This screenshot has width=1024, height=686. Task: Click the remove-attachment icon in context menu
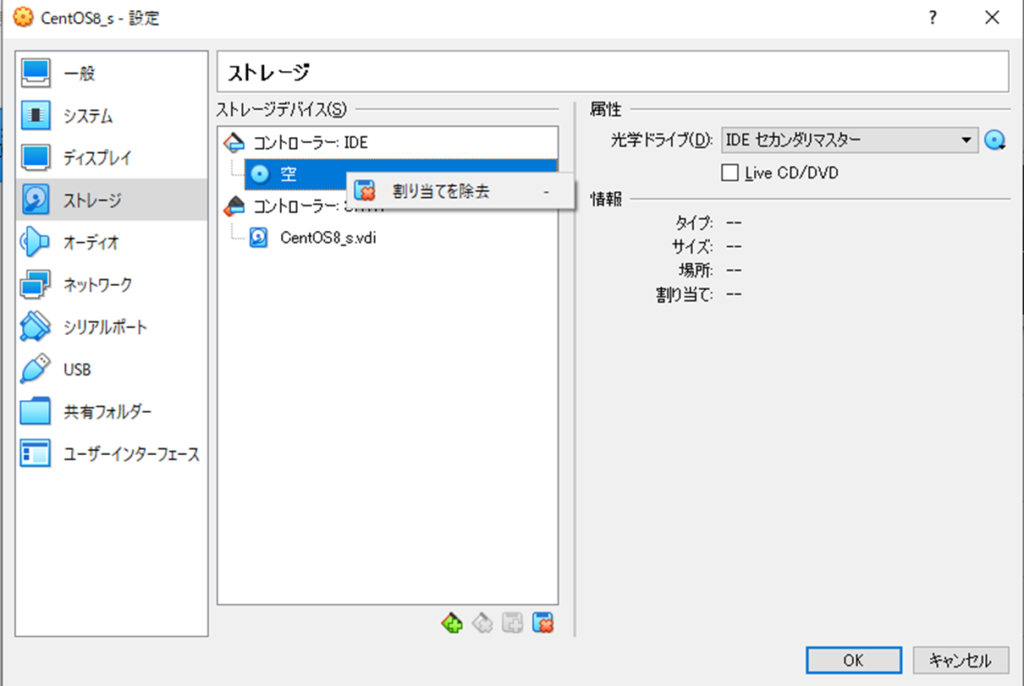(365, 191)
